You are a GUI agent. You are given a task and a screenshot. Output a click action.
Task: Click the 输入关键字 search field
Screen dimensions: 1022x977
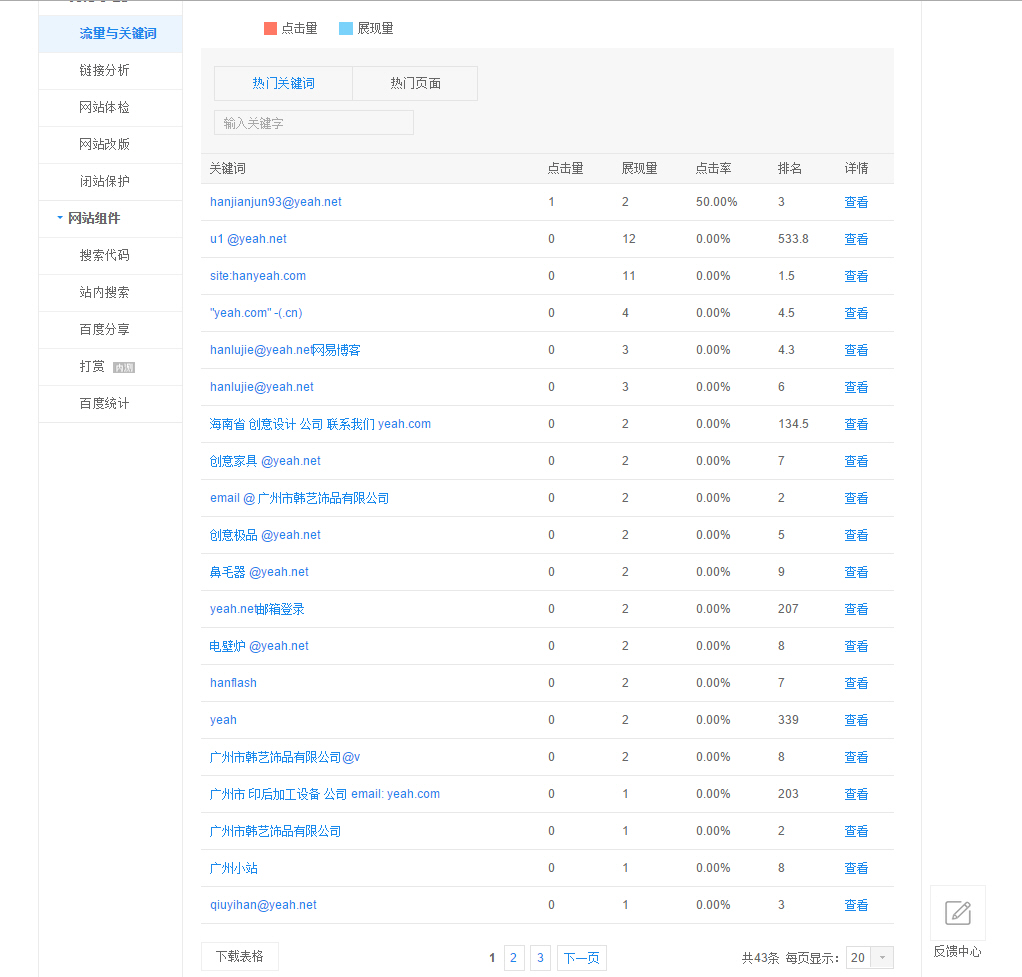click(x=314, y=123)
